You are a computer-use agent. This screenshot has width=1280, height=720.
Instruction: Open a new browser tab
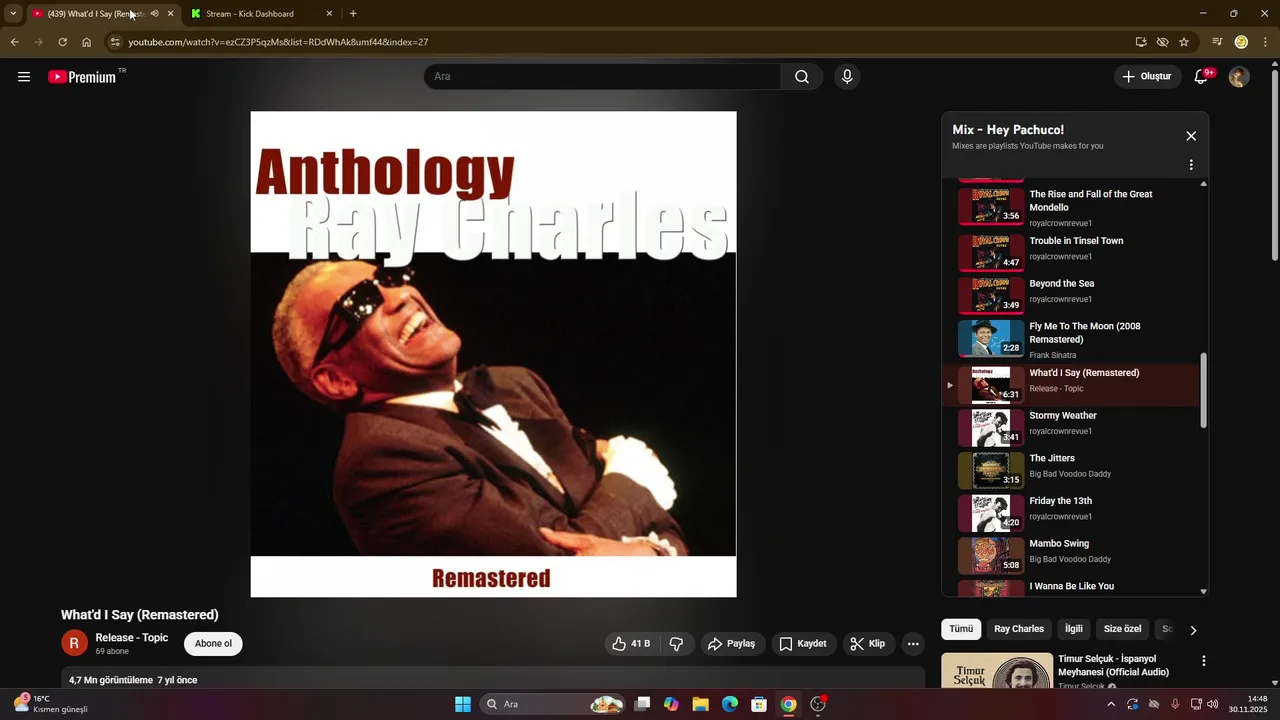pyautogui.click(x=353, y=14)
